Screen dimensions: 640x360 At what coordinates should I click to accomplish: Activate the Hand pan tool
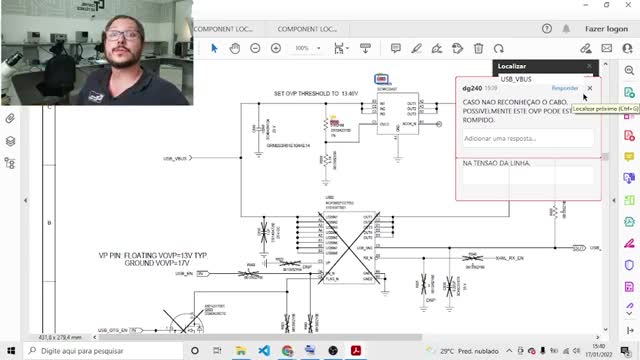235,49
